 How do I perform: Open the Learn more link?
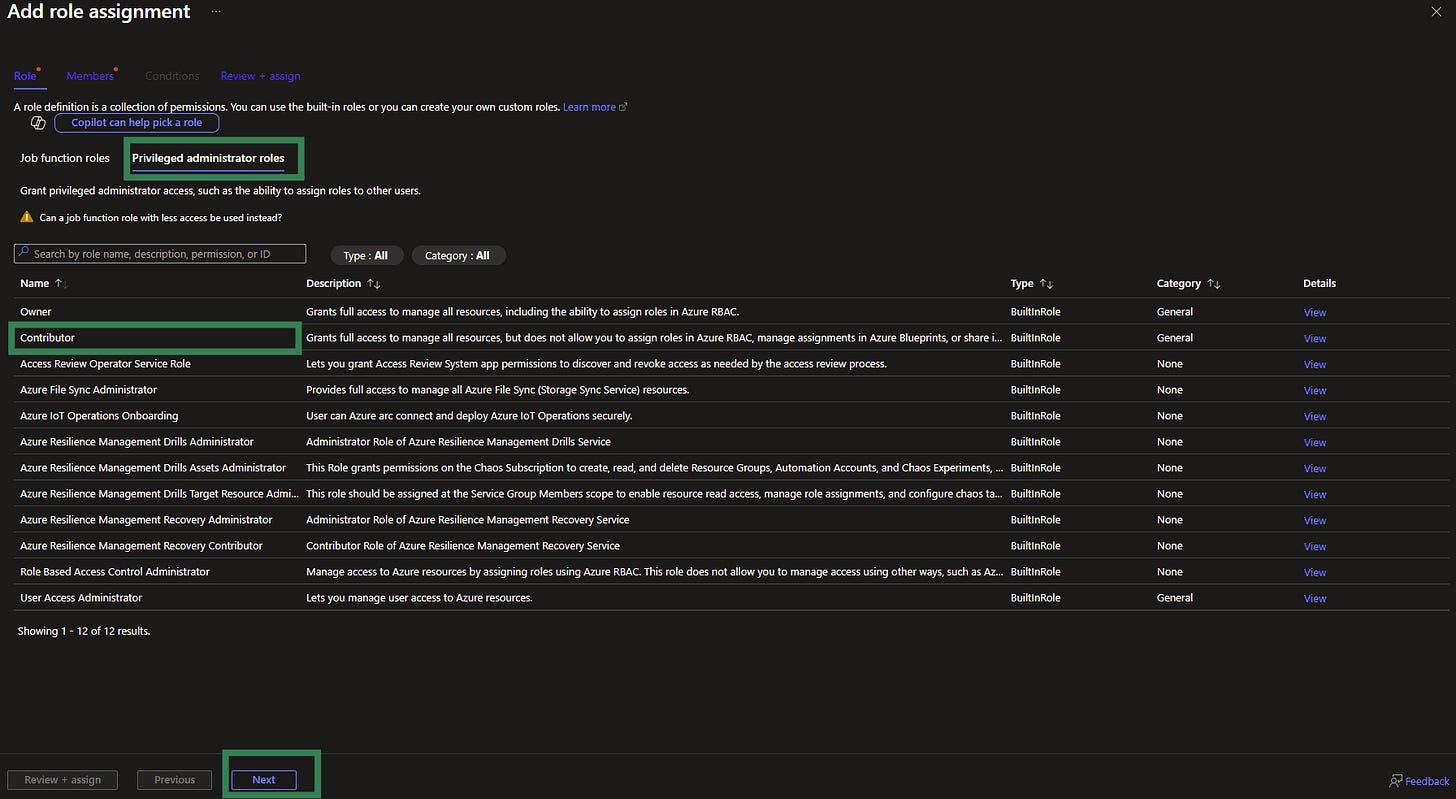click(589, 107)
